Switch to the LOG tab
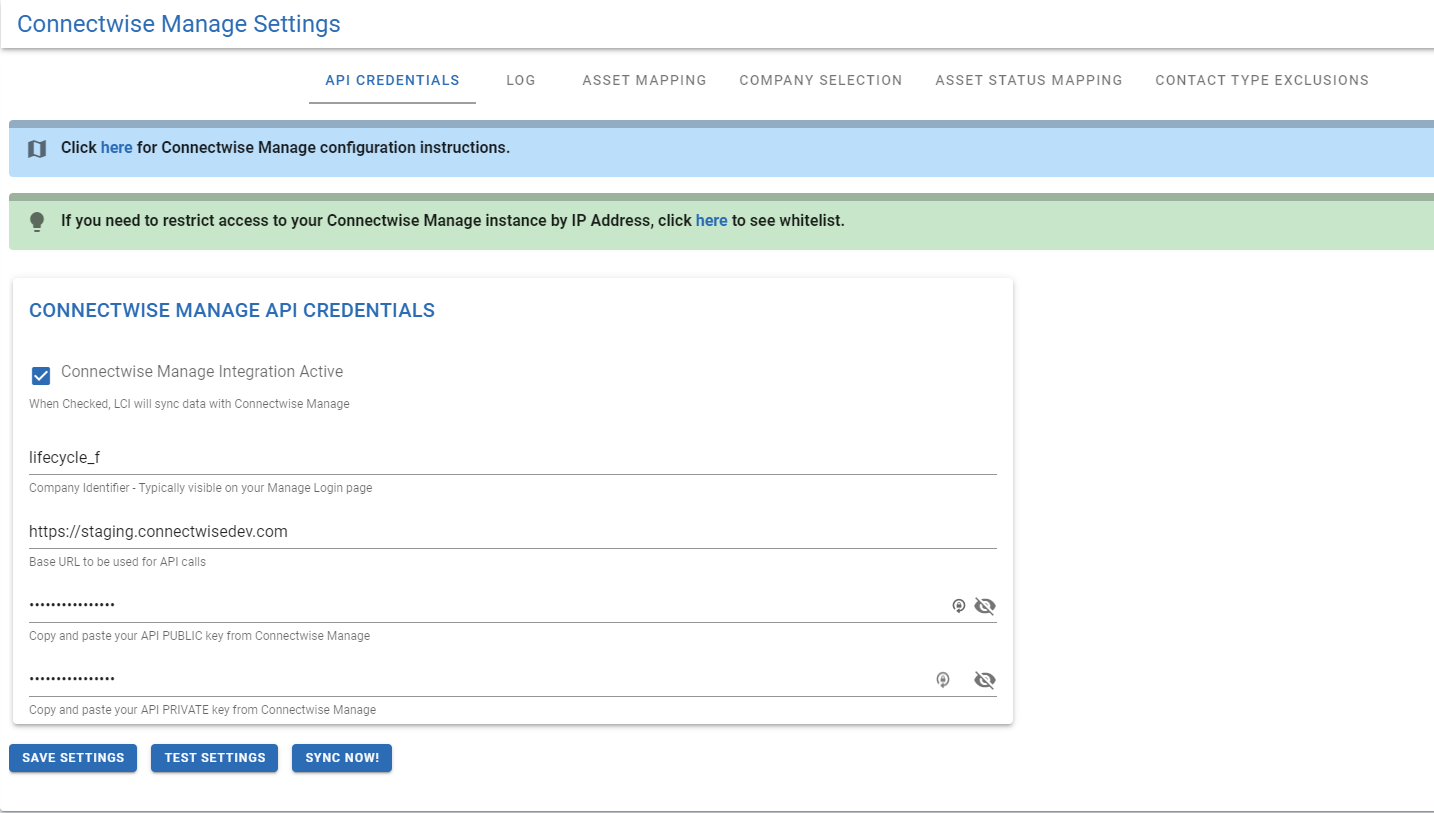 point(521,80)
